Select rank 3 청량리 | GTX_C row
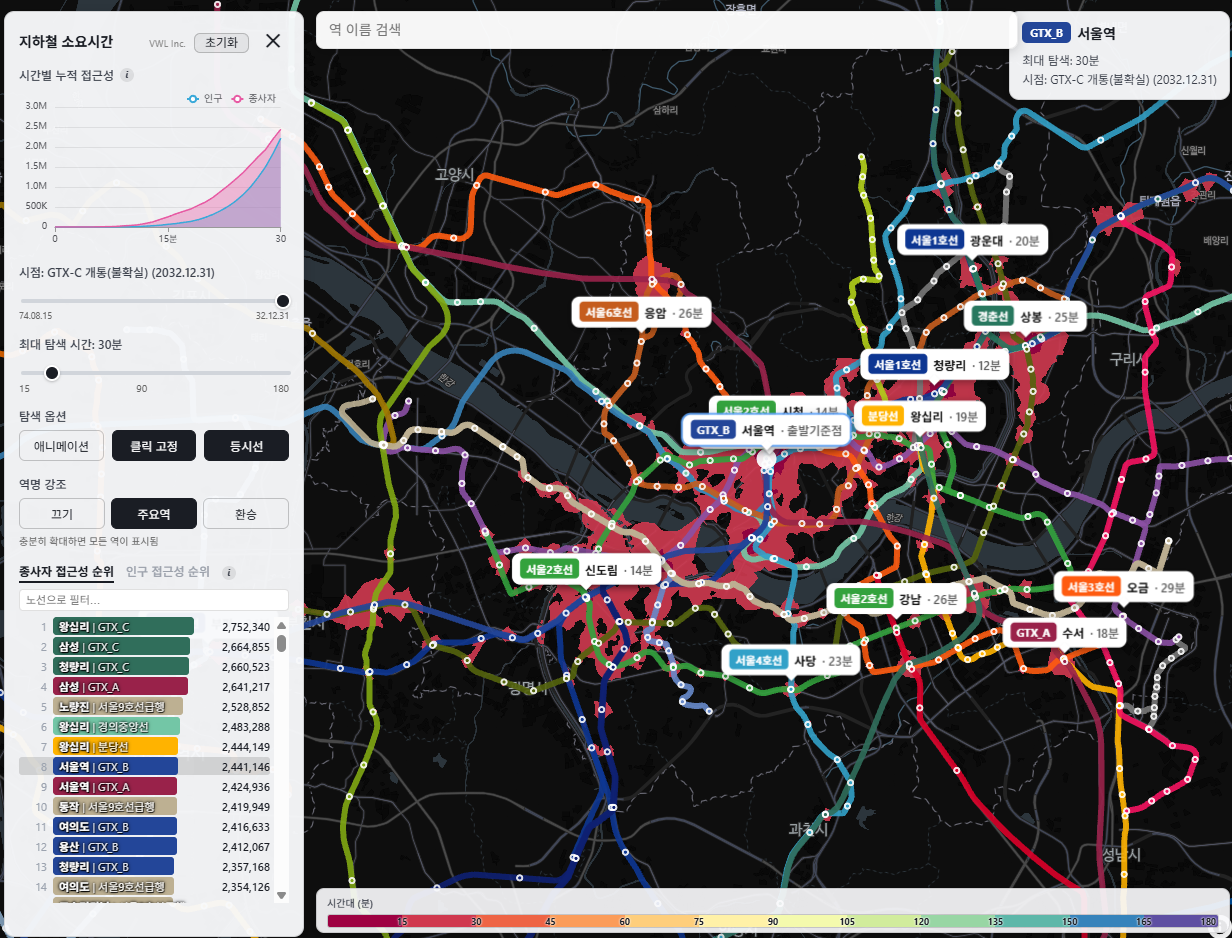 pyautogui.click(x=146, y=667)
